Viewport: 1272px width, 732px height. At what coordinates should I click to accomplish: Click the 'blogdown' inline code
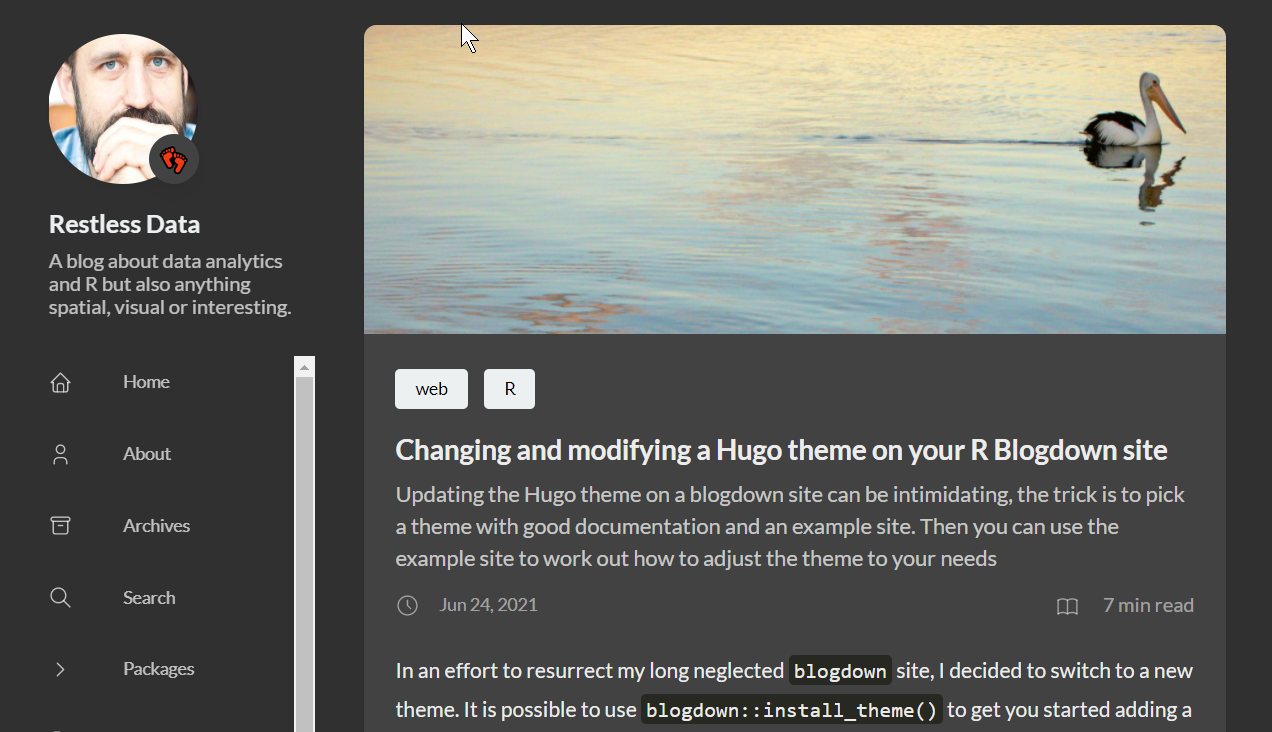(840, 671)
